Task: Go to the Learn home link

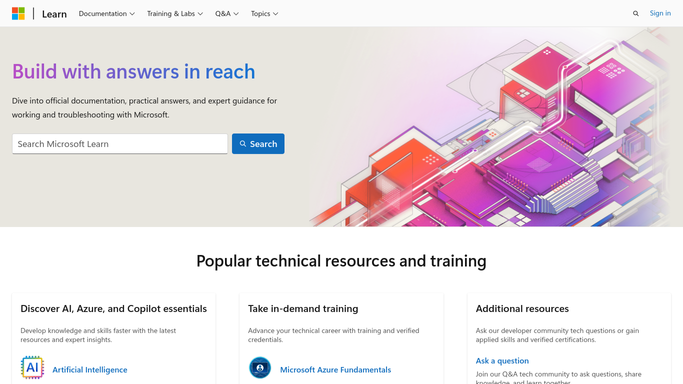Action: (x=54, y=14)
